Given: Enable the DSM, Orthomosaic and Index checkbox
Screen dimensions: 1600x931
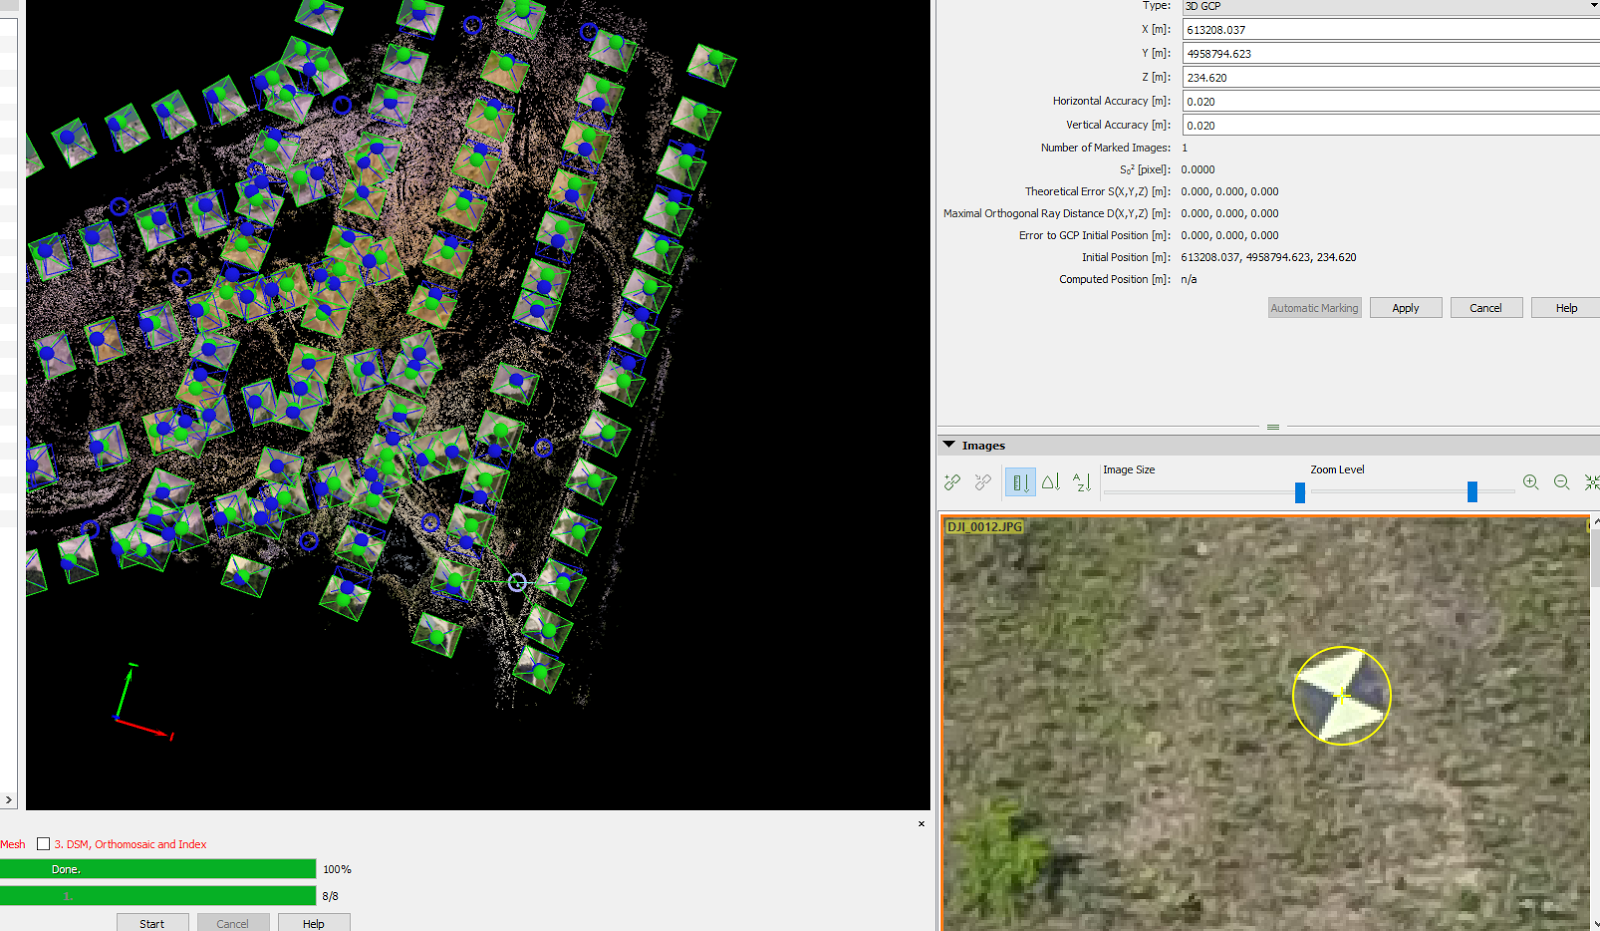Looking at the screenshot, I should pyautogui.click(x=43, y=843).
